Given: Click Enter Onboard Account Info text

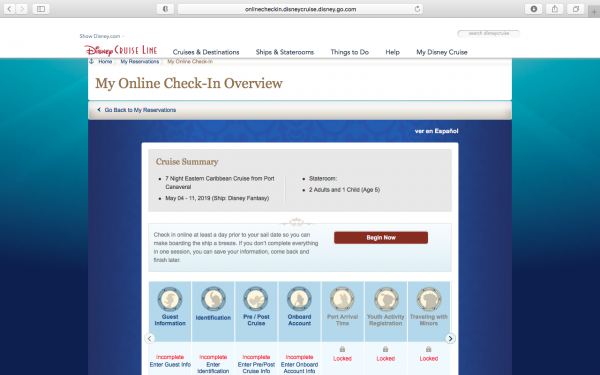Looking at the screenshot, I should 299,368.
